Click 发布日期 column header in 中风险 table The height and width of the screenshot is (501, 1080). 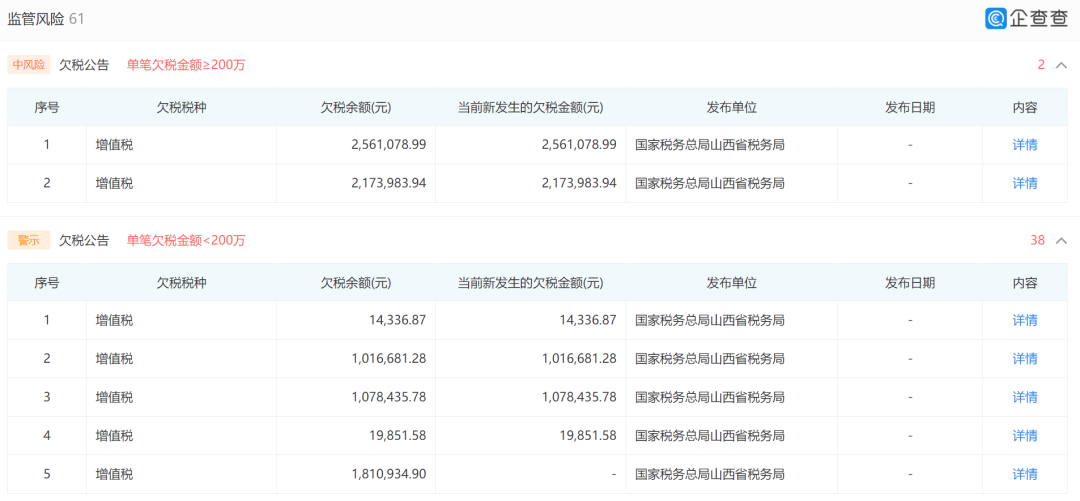(x=910, y=108)
